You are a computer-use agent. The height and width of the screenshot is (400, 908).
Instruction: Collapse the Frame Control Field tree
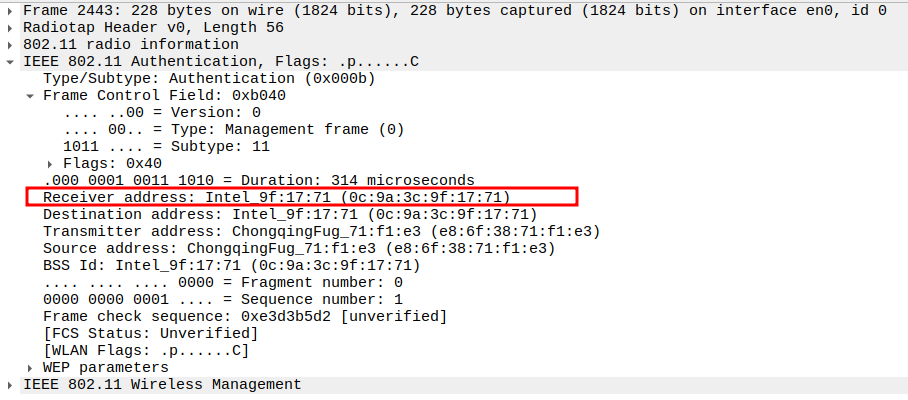(x=31, y=96)
